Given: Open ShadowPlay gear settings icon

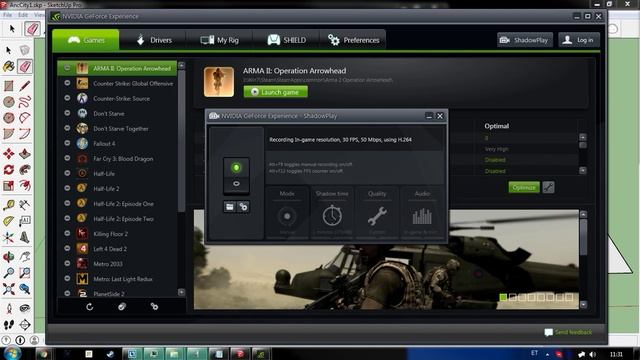Looking at the screenshot, I should pyautogui.click(x=243, y=207).
